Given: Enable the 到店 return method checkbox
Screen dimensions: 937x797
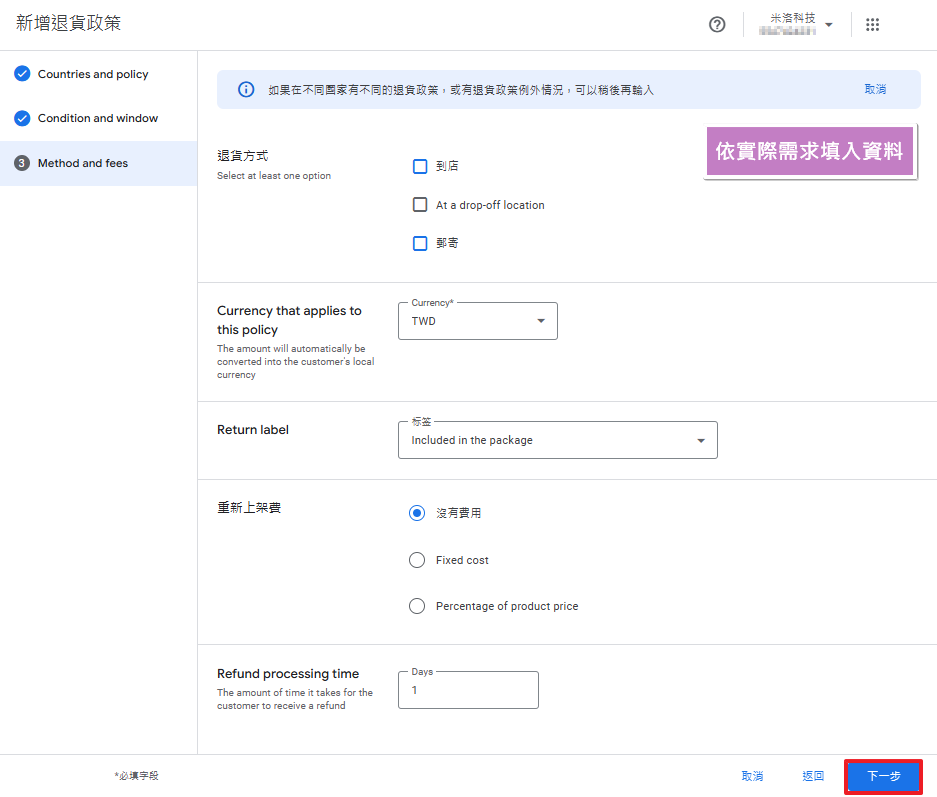Looking at the screenshot, I should [x=420, y=166].
